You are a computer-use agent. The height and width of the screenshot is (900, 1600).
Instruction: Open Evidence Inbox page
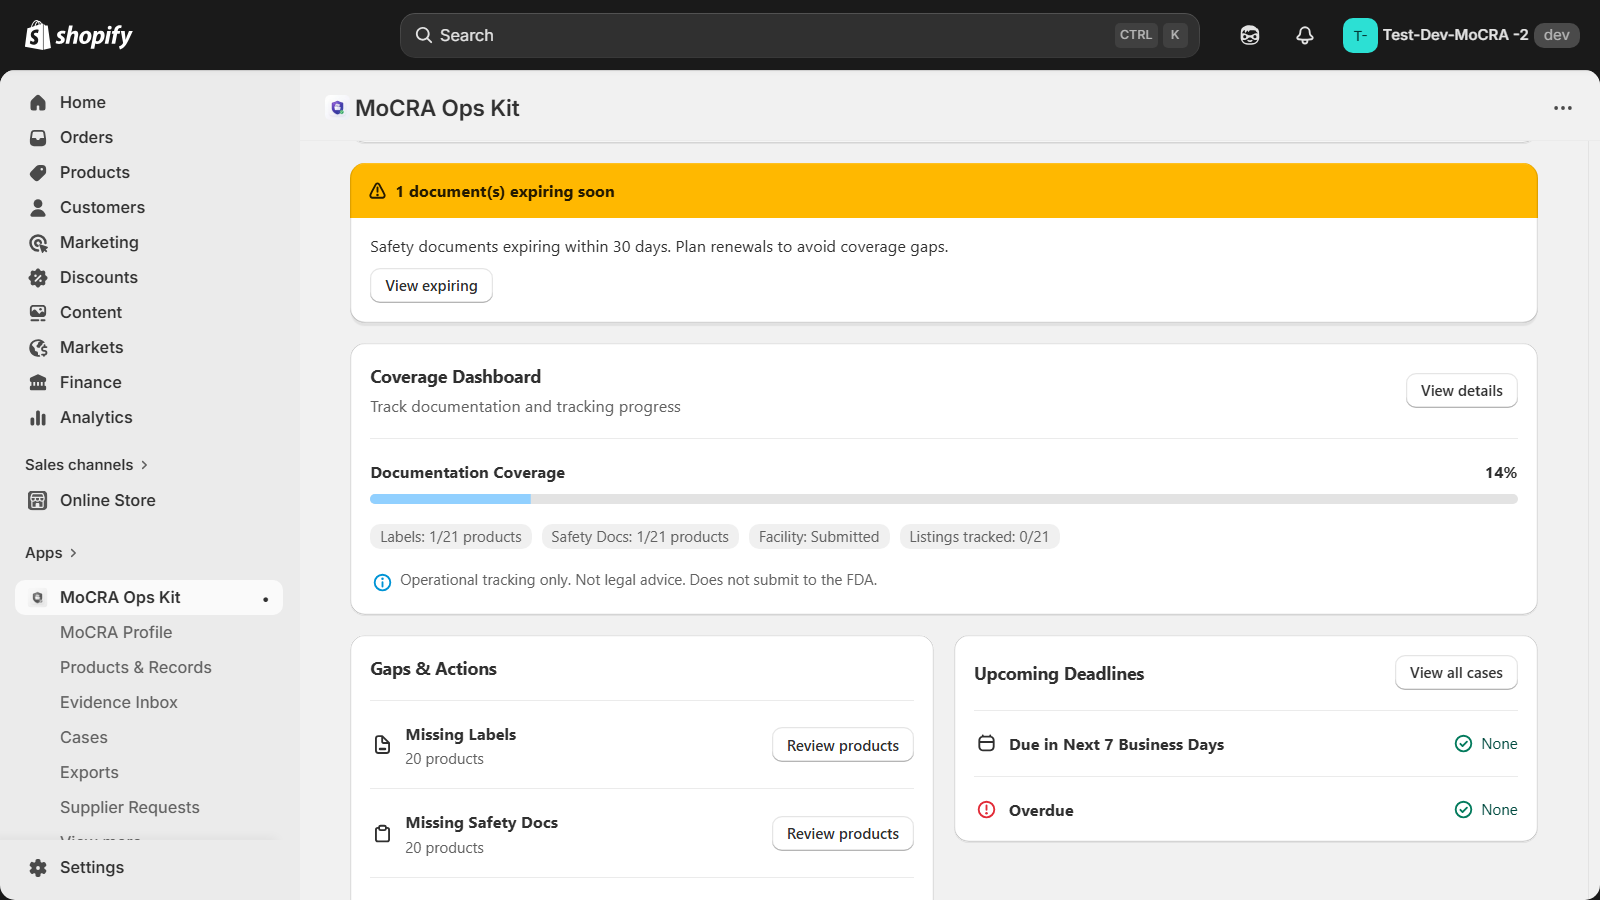pyautogui.click(x=119, y=702)
